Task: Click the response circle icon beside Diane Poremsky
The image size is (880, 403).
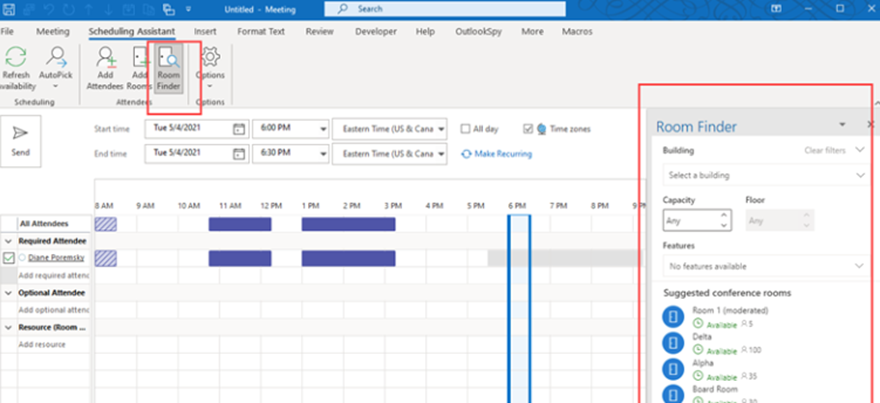Action: click(22, 258)
